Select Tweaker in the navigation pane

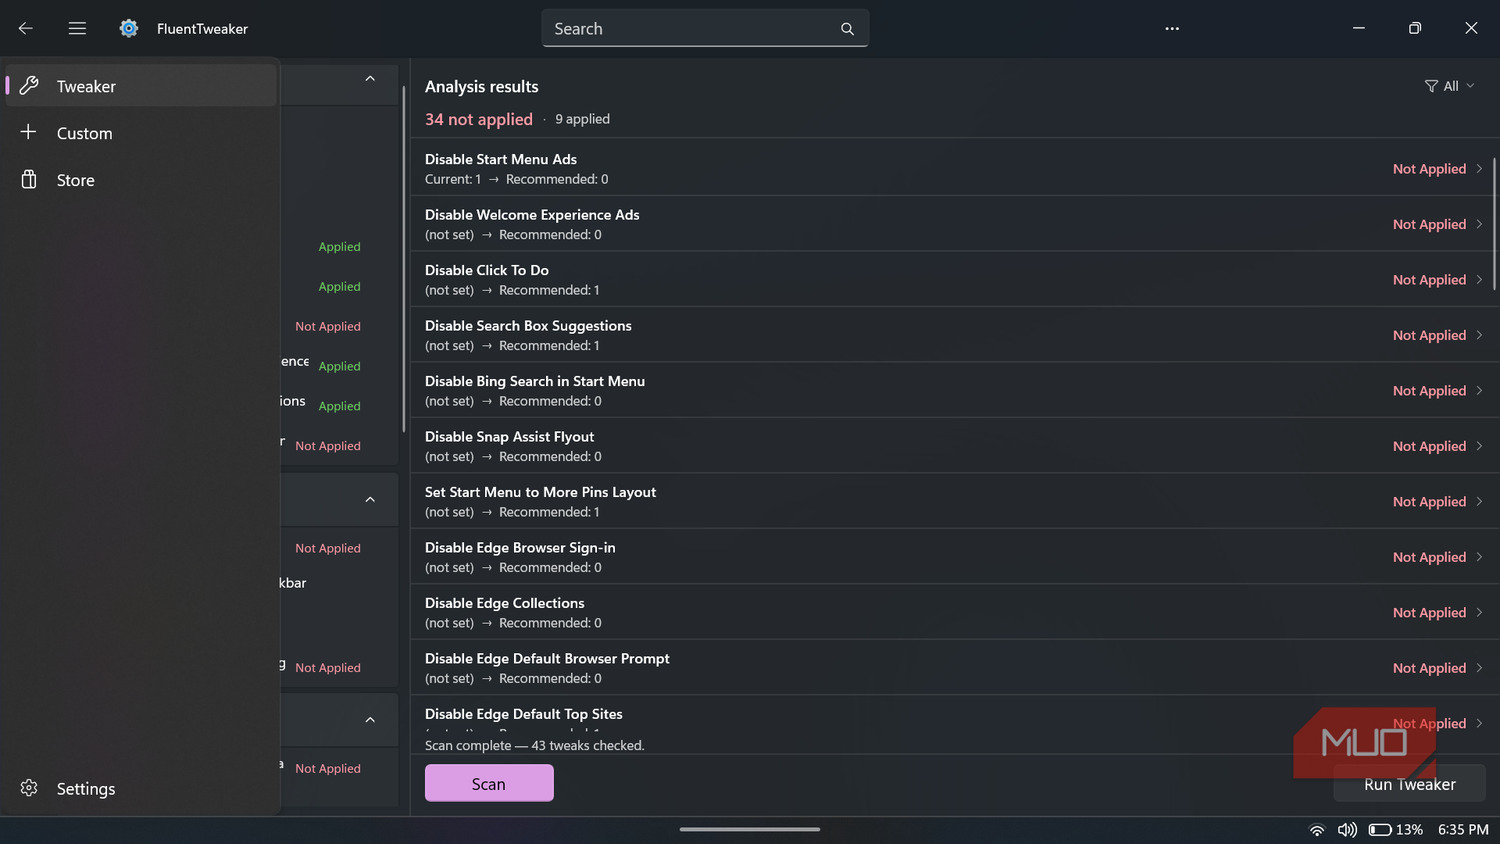coord(141,86)
